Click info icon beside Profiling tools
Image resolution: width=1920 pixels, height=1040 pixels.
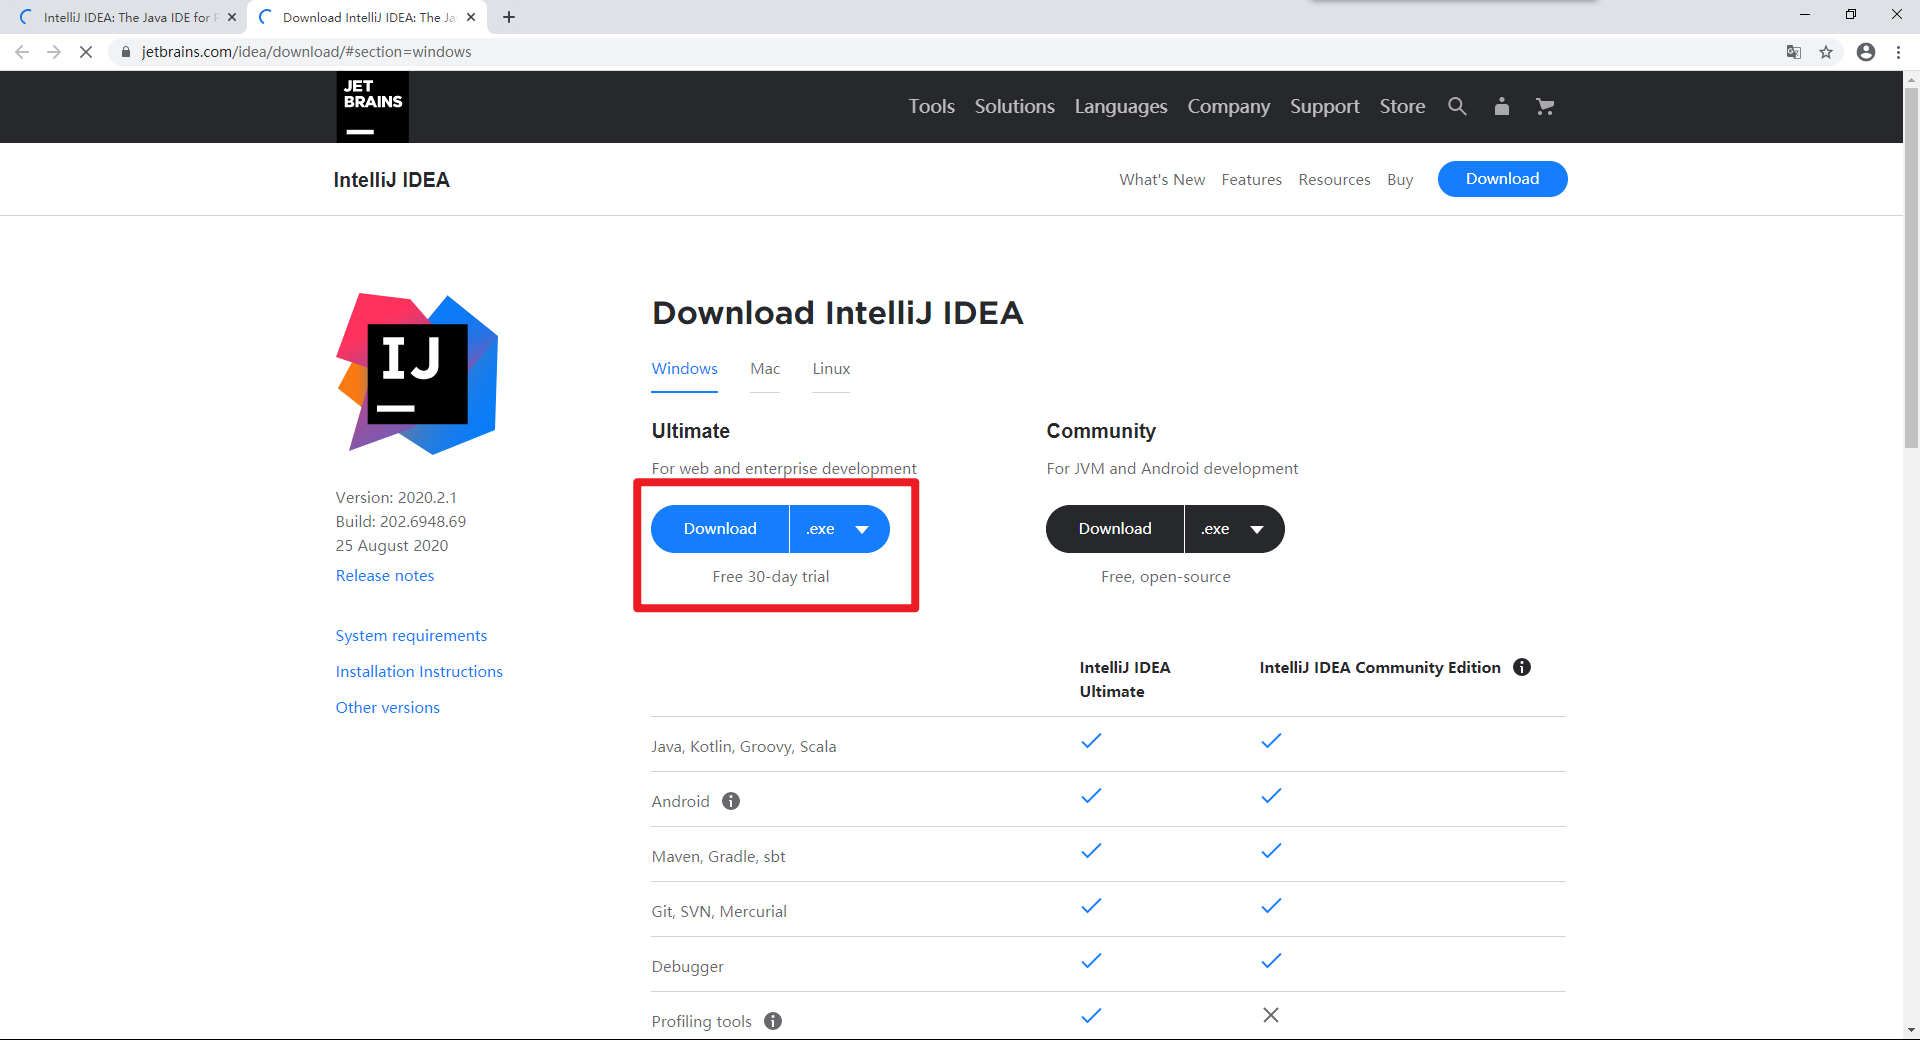point(773,1021)
